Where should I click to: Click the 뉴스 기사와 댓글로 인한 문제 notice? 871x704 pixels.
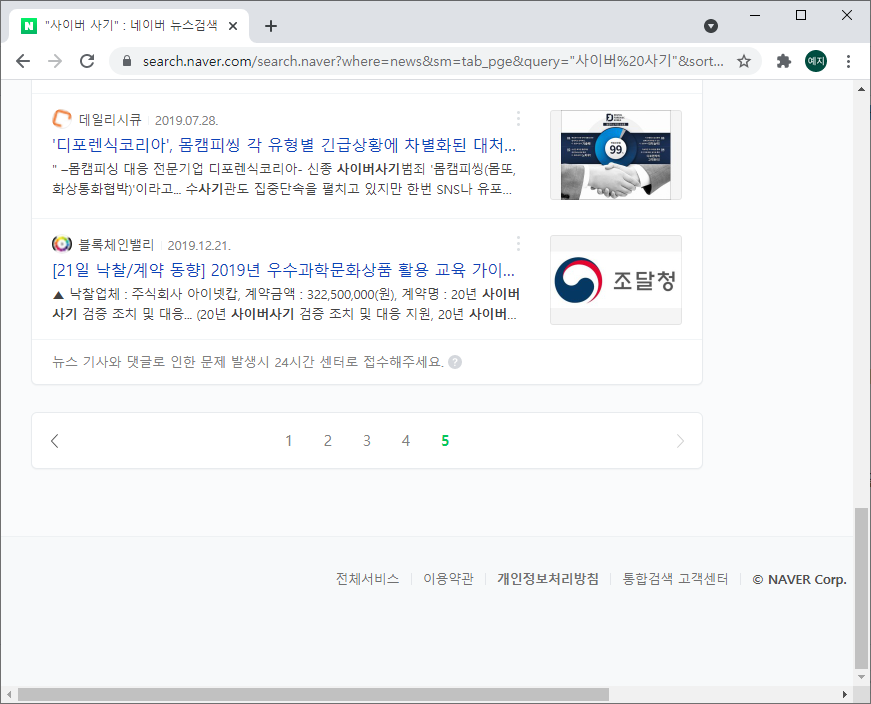click(248, 362)
